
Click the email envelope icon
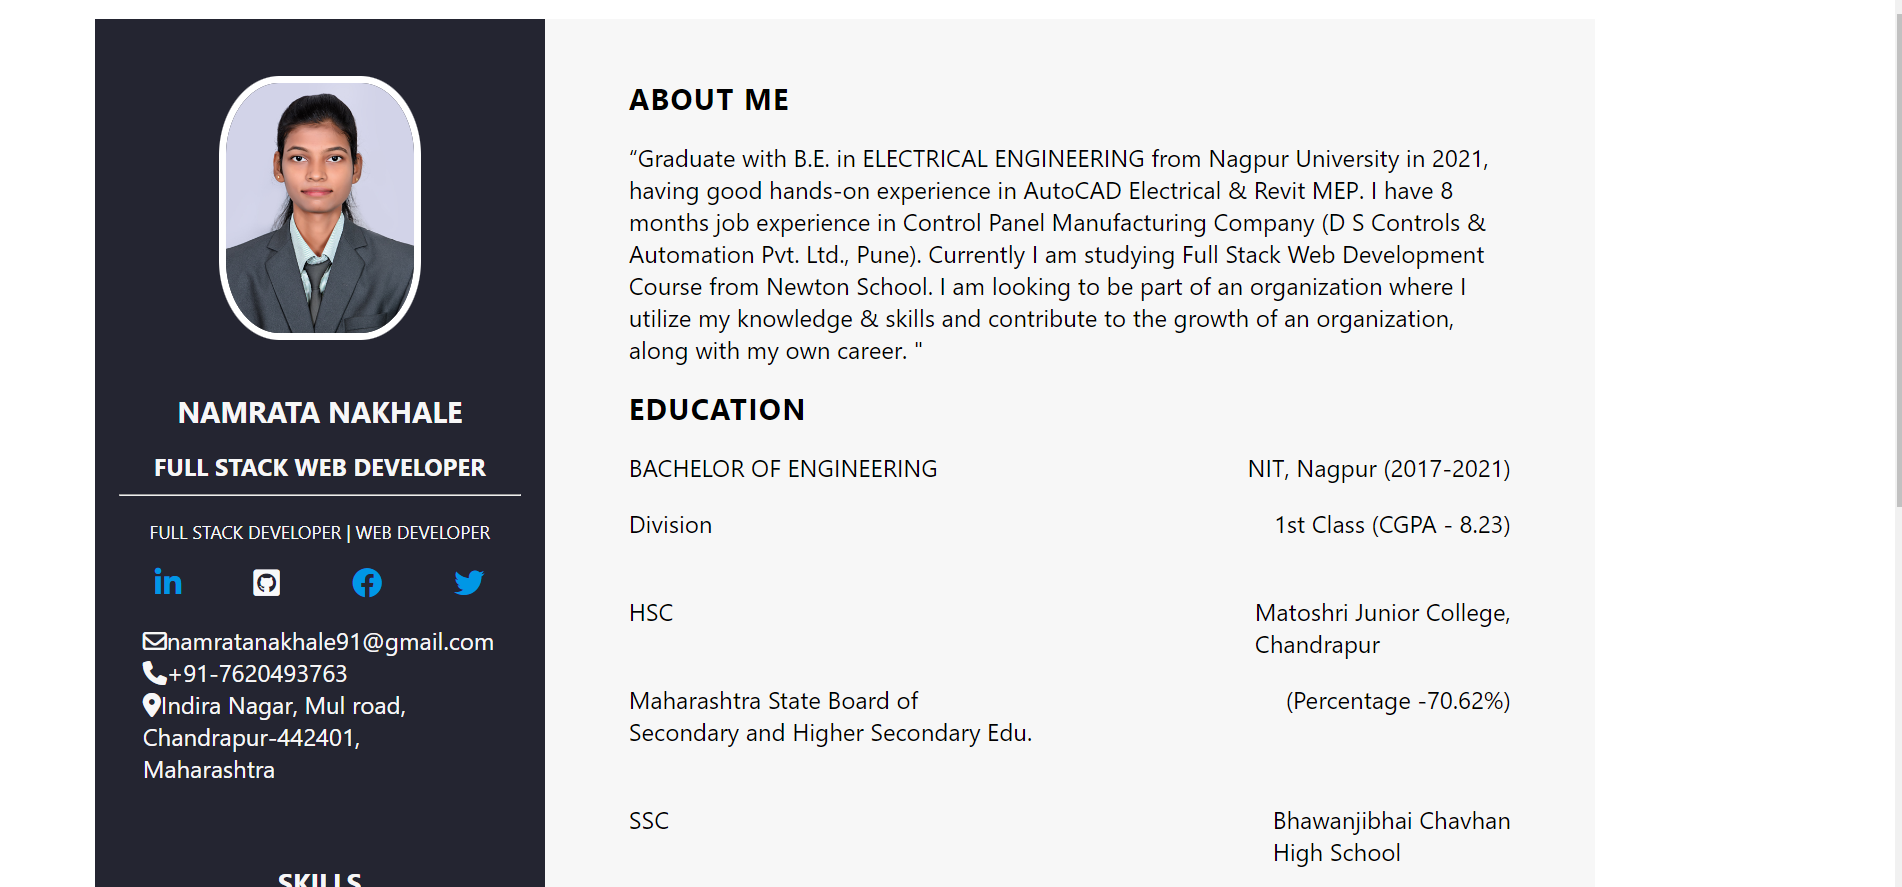coord(154,641)
